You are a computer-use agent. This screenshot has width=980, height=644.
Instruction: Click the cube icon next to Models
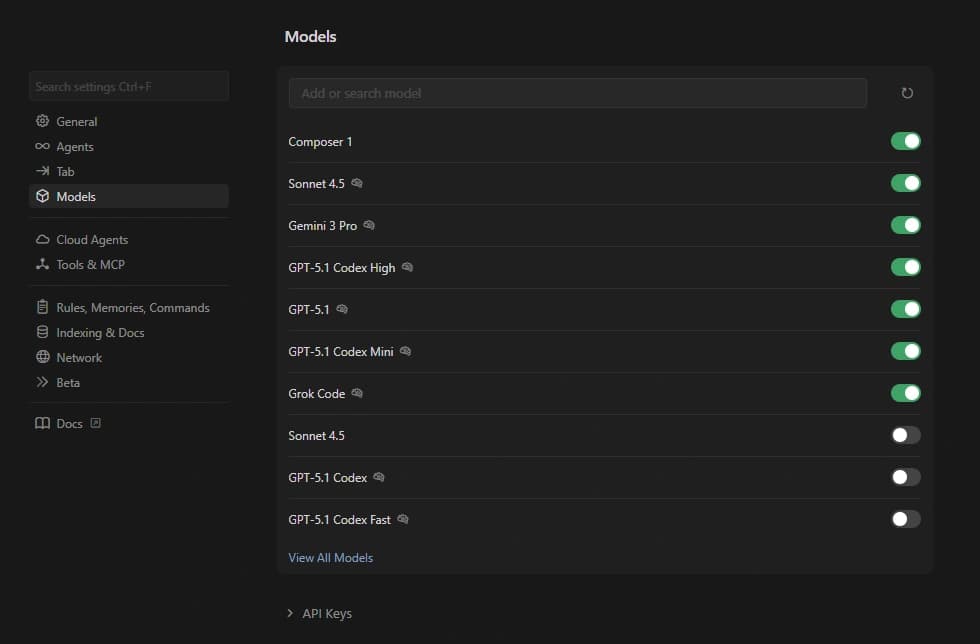pyautogui.click(x=41, y=196)
